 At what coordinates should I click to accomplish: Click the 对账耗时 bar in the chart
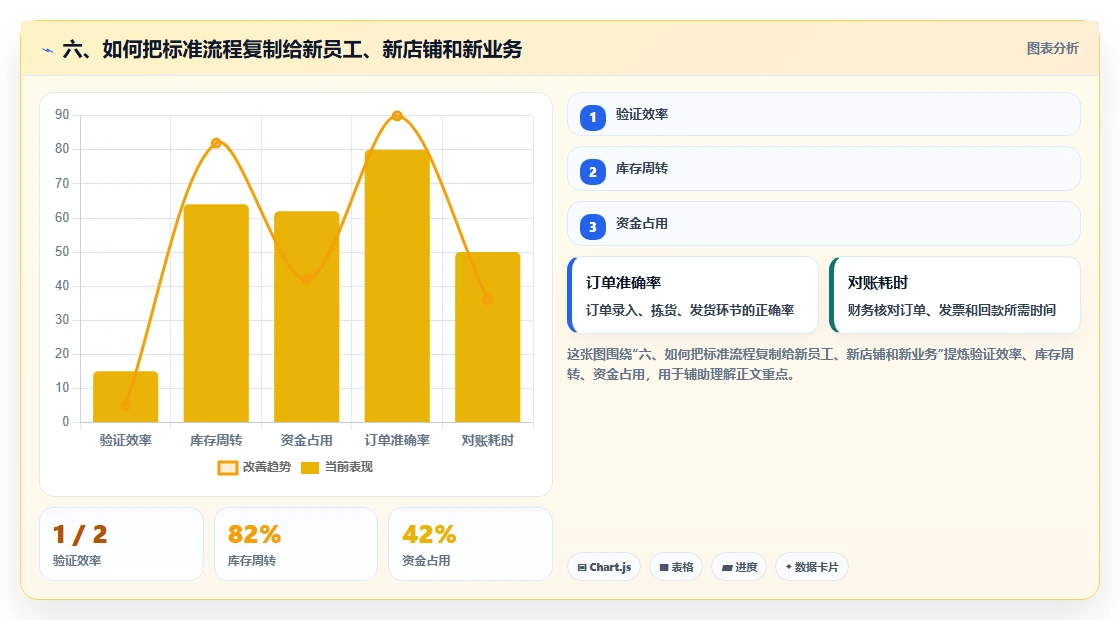click(488, 337)
